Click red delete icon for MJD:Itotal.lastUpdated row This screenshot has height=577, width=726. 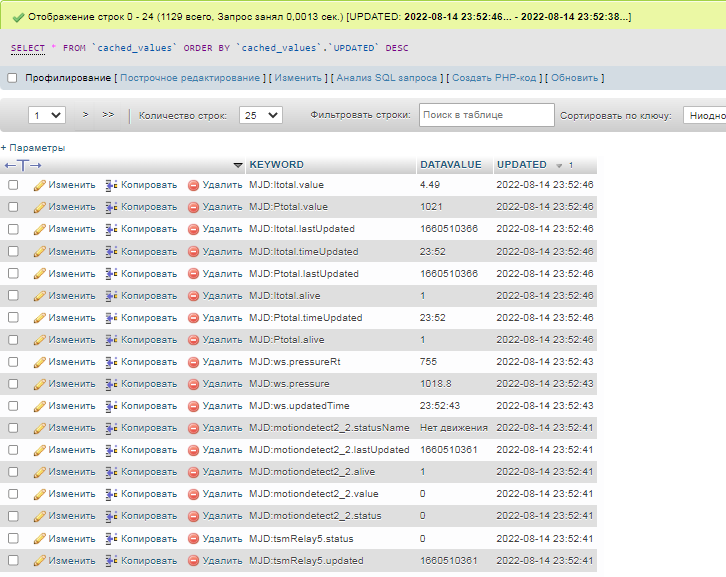pos(194,229)
